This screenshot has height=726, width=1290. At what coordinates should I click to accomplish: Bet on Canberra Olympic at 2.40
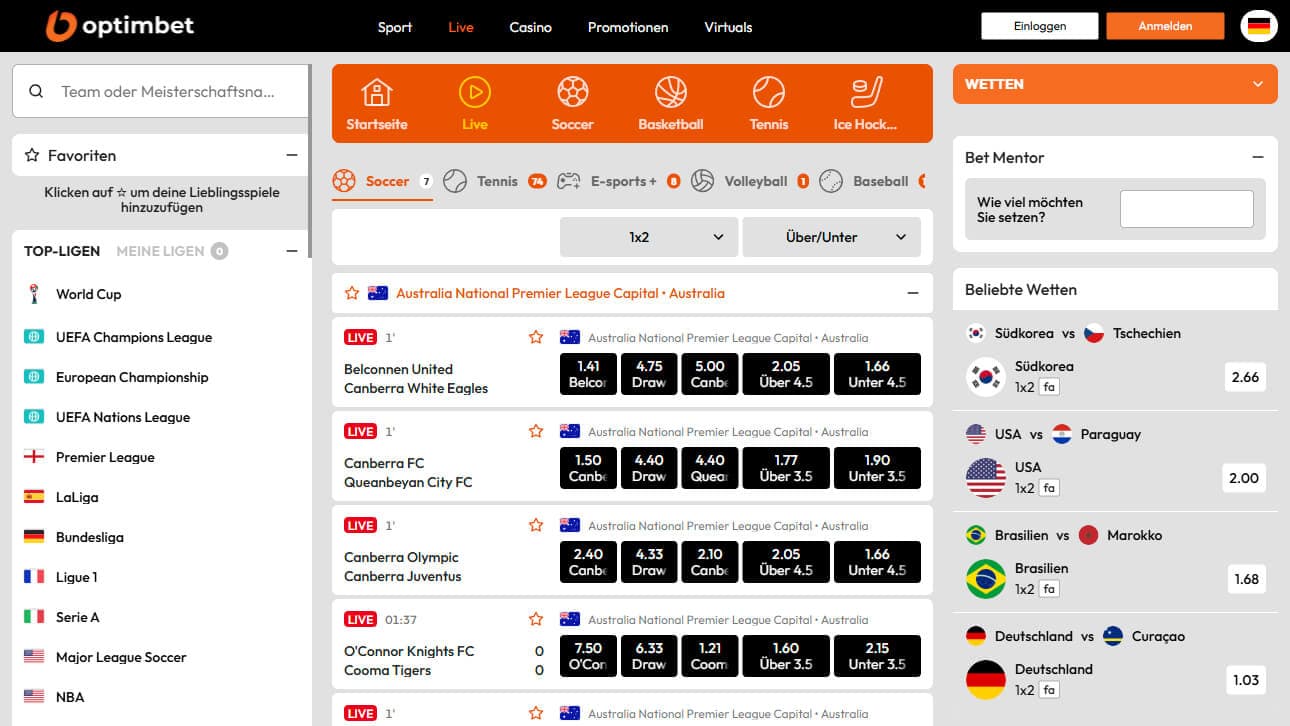[588, 562]
